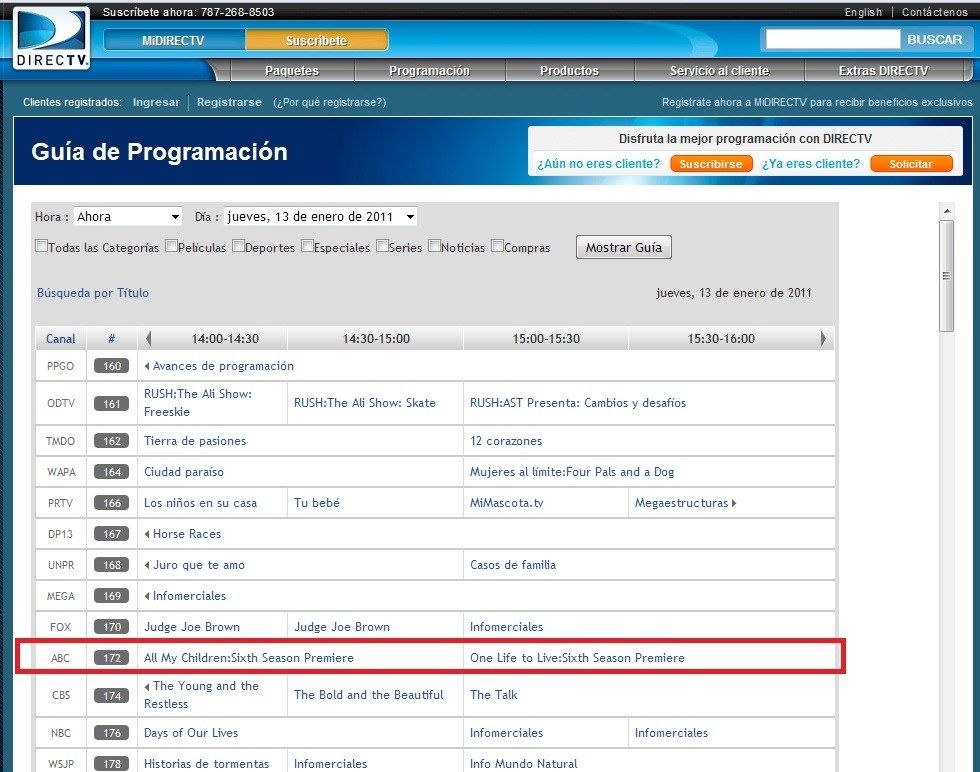Check the Noticias checkbox
980x772 pixels.
434,246
